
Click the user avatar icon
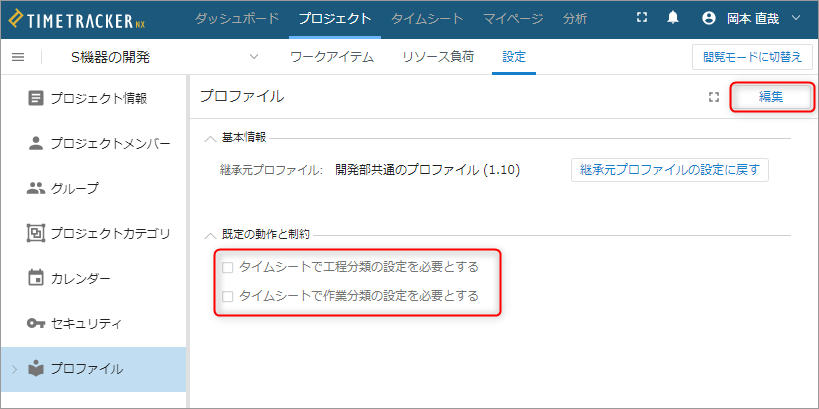click(x=709, y=19)
